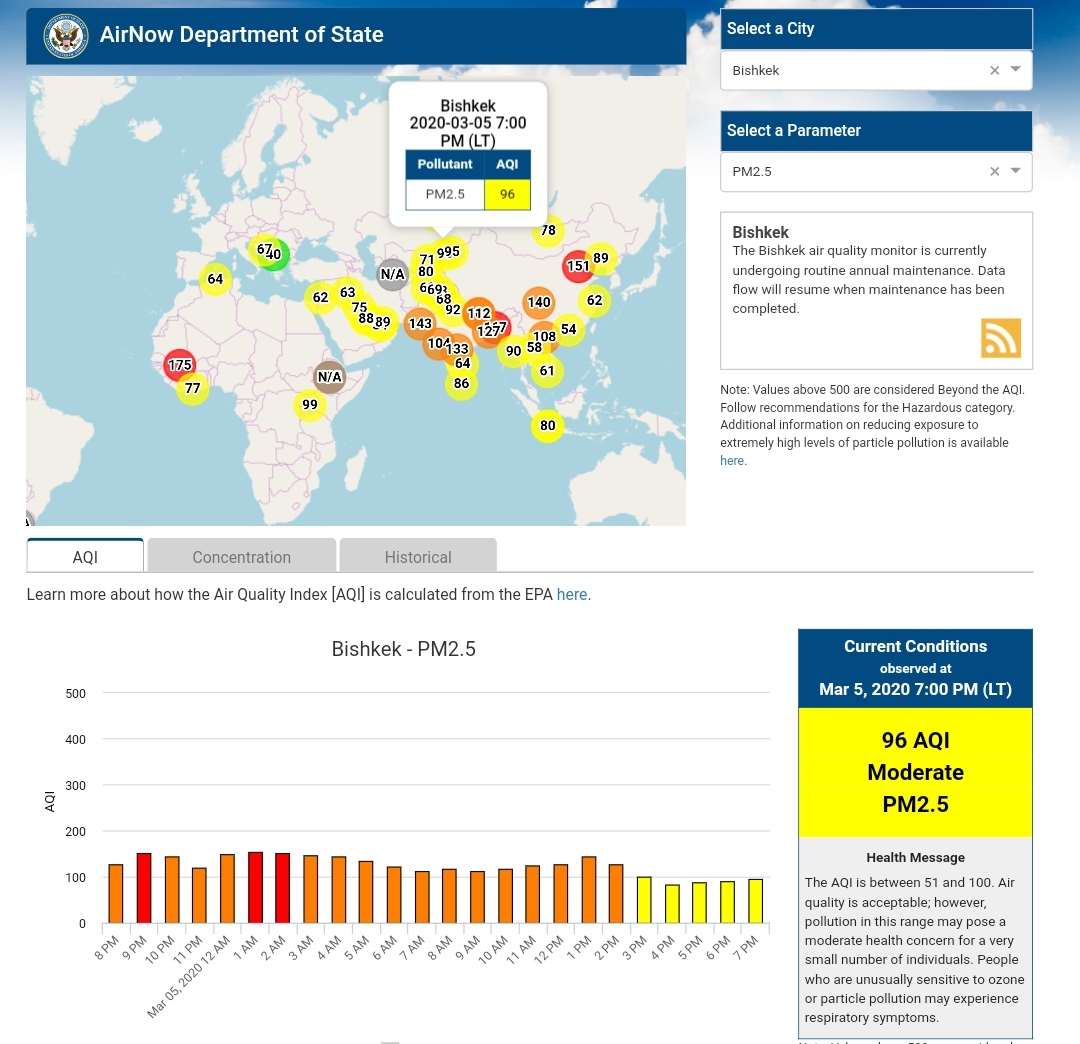The image size is (1080, 1044).
Task: Click the red 175 AQI map marker
Action: pos(180,365)
